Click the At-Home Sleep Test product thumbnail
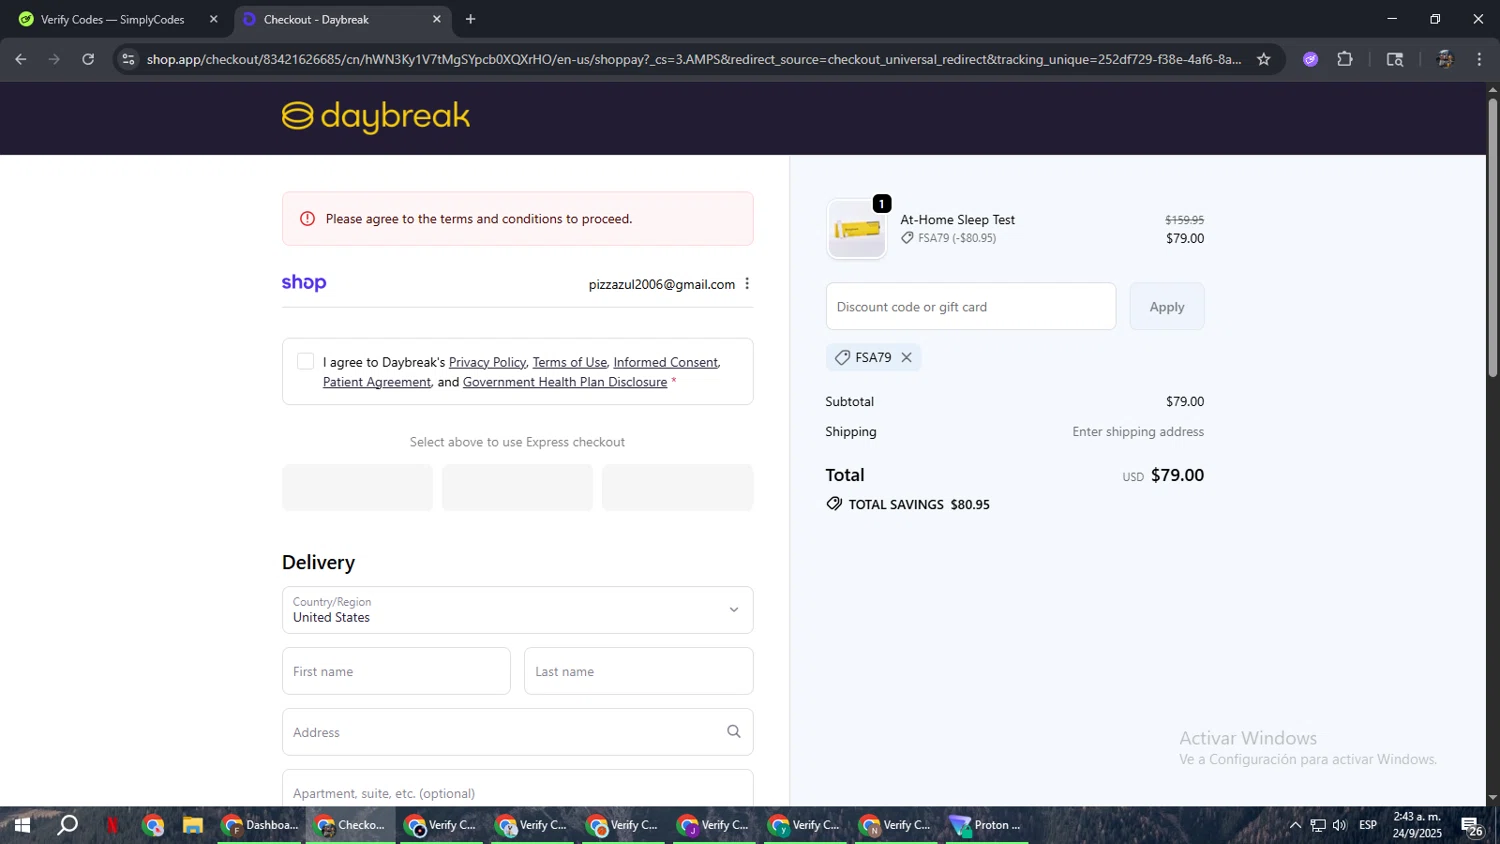 pos(856,229)
